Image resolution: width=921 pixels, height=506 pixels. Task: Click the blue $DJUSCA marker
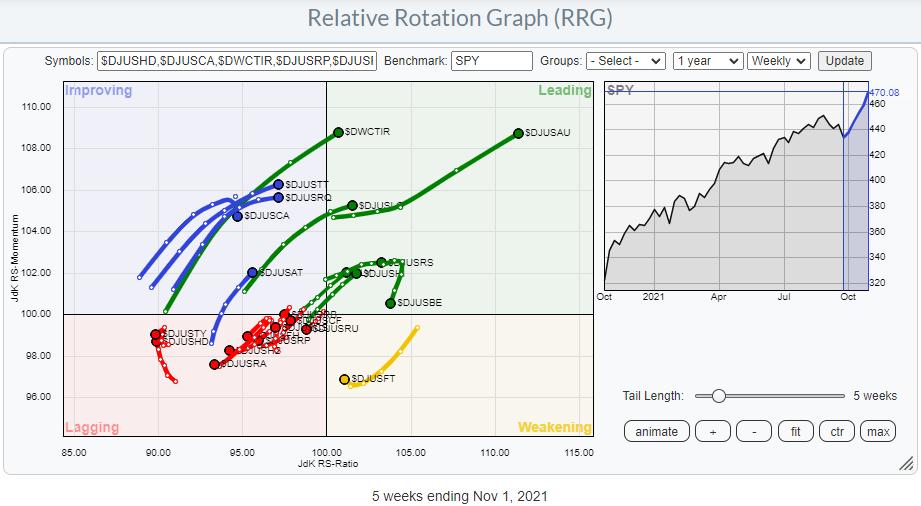tap(237, 216)
